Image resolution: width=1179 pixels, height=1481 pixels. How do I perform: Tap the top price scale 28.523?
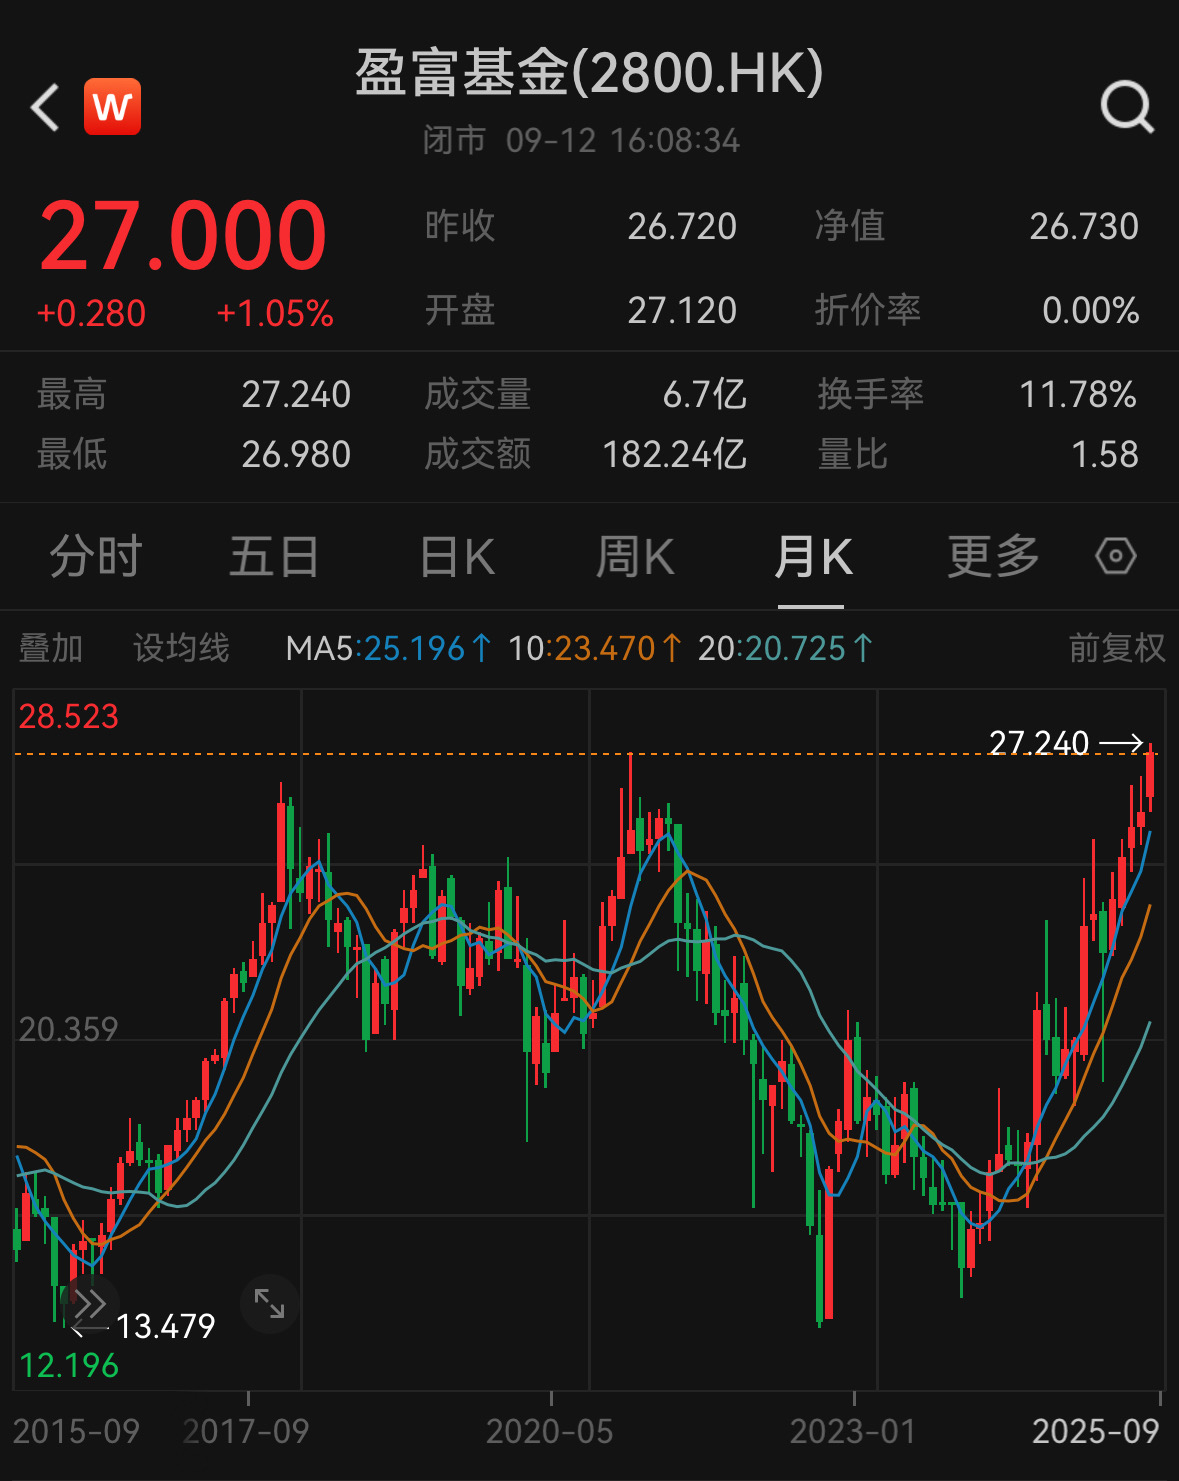point(68,717)
